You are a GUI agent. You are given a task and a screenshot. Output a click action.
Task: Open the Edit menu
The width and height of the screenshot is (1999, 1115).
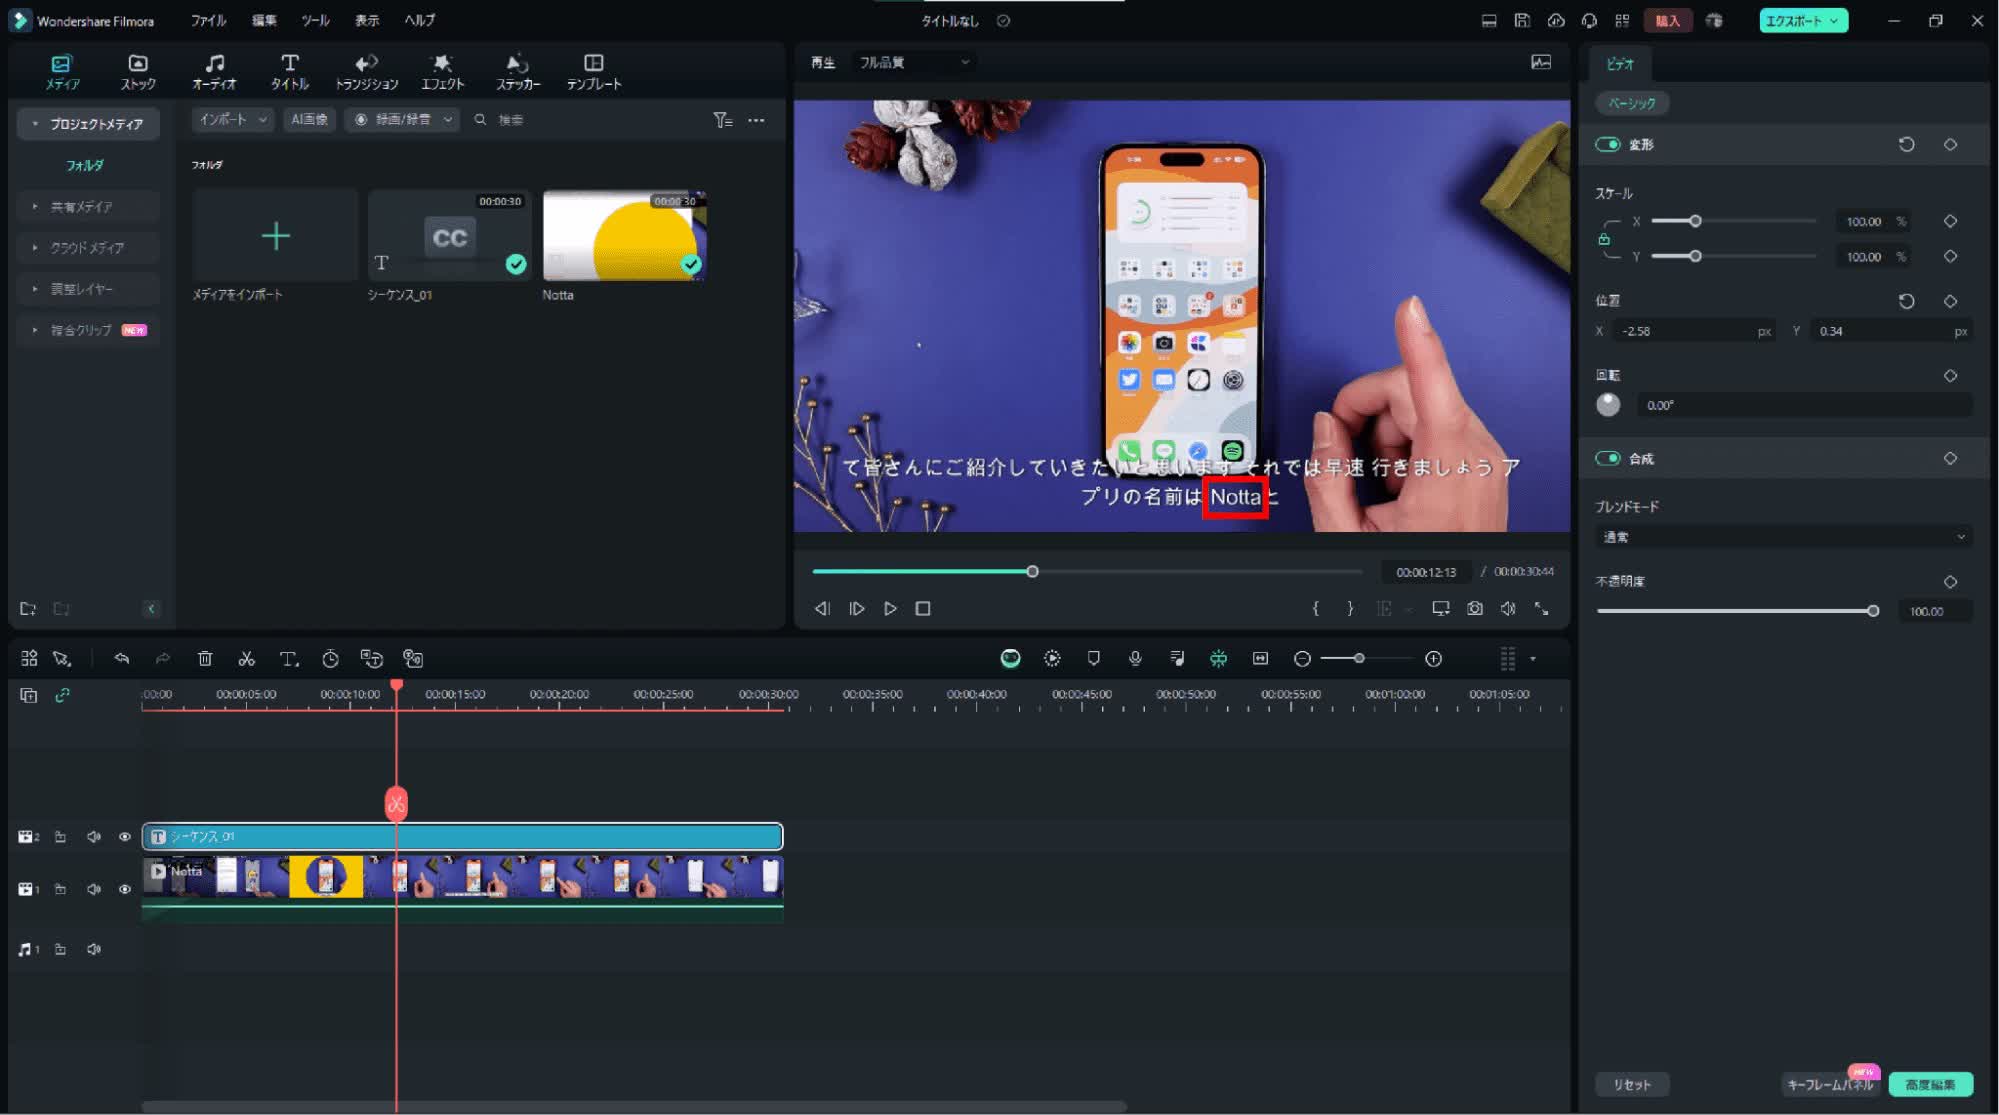[264, 20]
